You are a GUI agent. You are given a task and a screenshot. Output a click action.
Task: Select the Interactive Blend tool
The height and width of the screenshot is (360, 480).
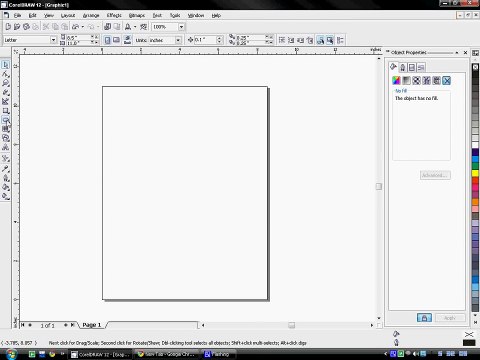[x=5, y=159]
